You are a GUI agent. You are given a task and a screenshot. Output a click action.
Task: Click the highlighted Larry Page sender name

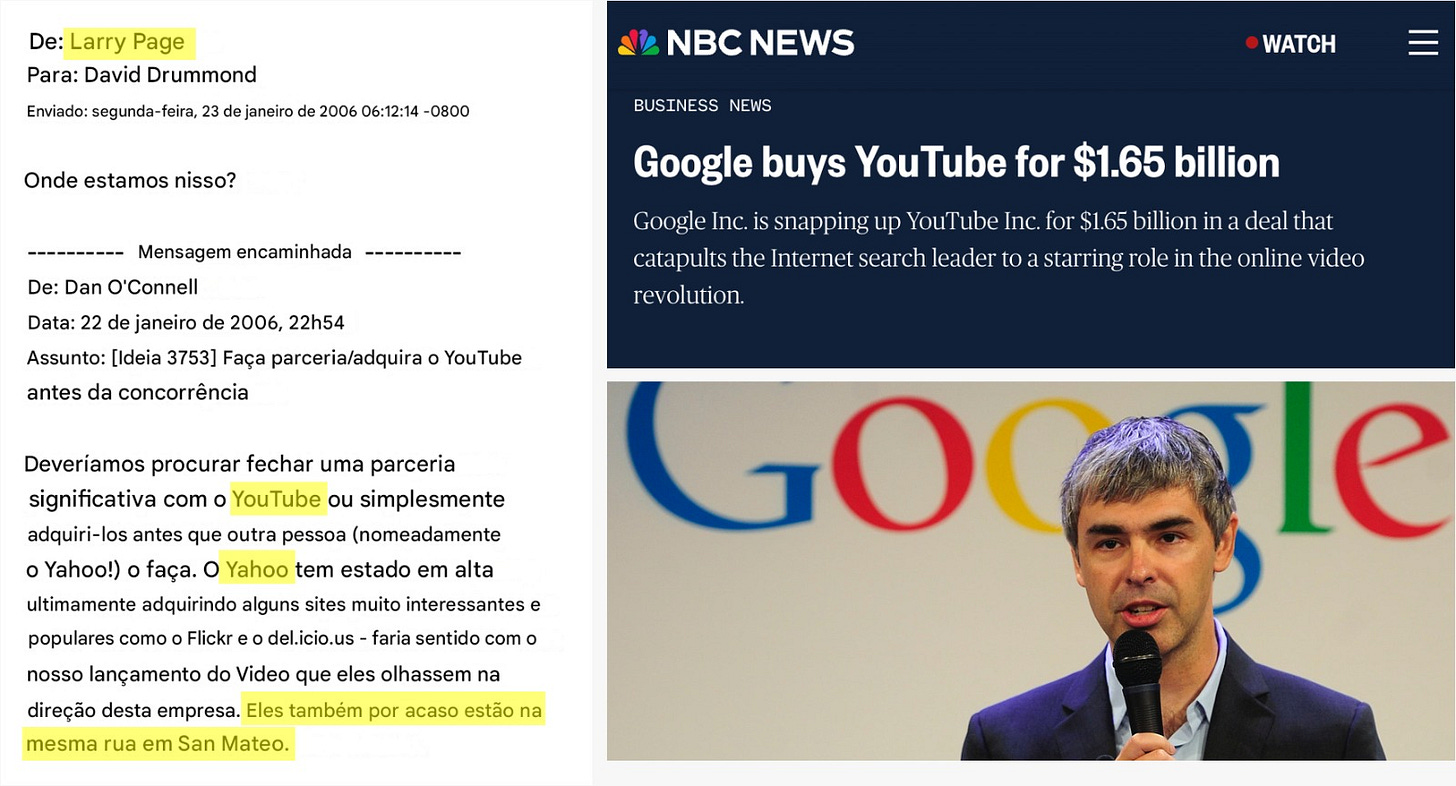[x=127, y=42]
